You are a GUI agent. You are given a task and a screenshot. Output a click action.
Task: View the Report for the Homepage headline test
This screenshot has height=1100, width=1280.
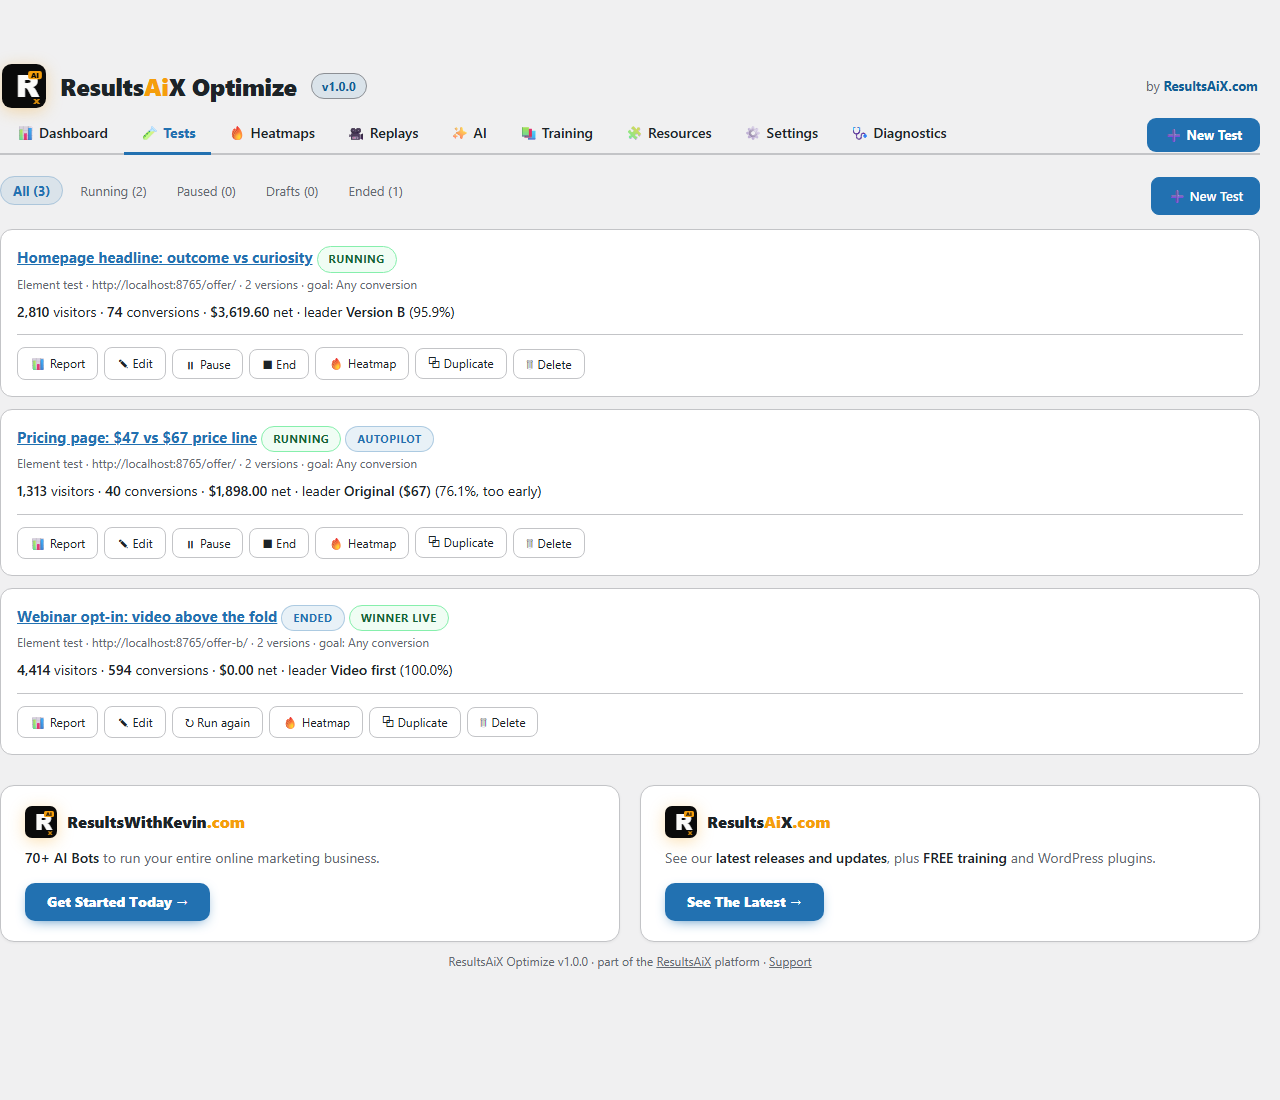pyautogui.click(x=58, y=364)
